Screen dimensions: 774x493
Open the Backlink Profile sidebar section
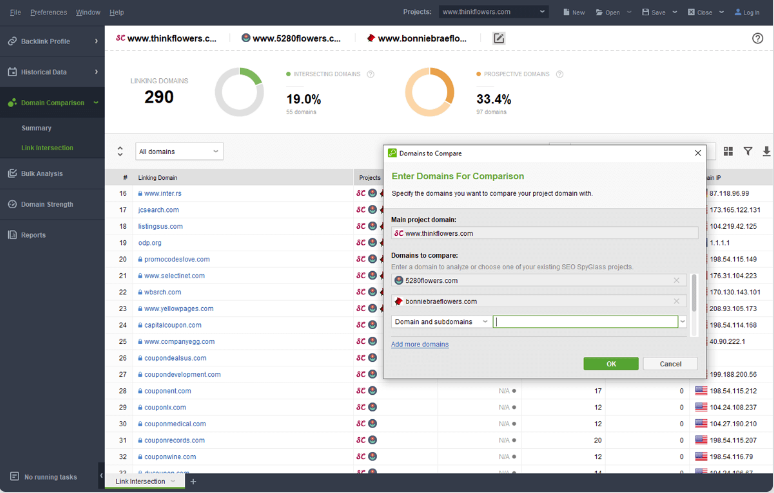coord(52,41)
